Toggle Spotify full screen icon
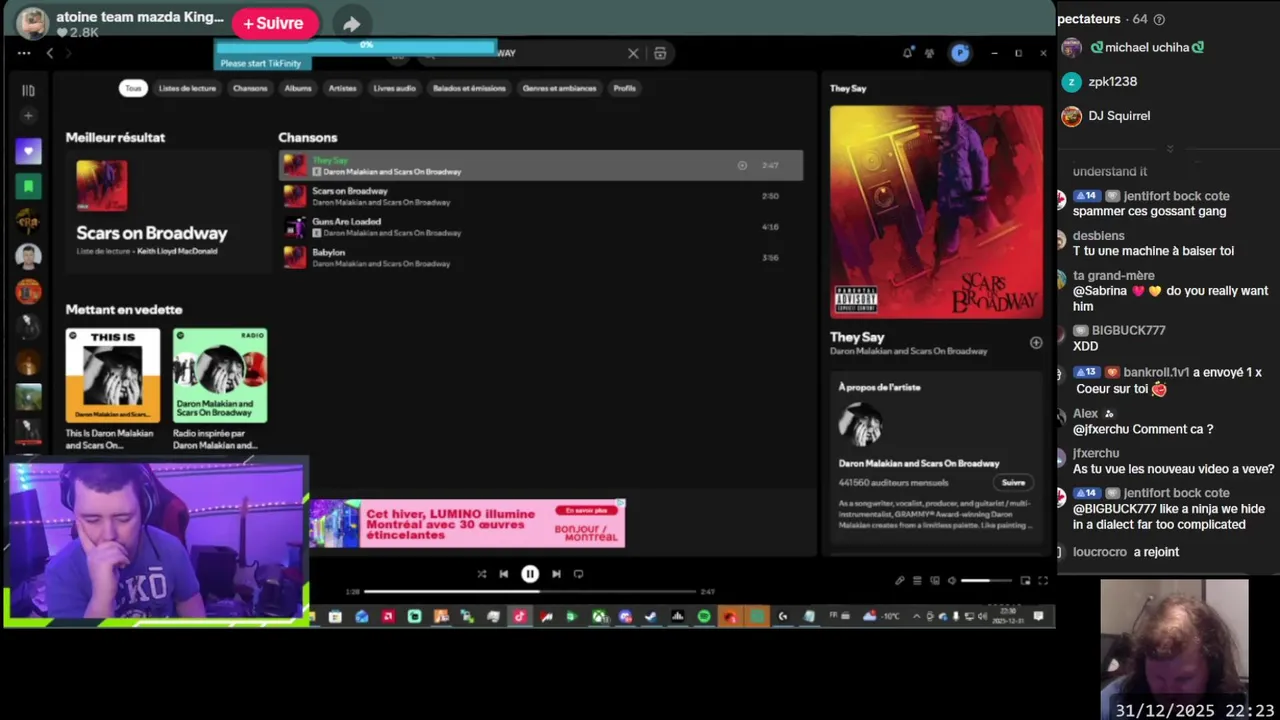The image size is (1280, 720). tap(1043, 580)
